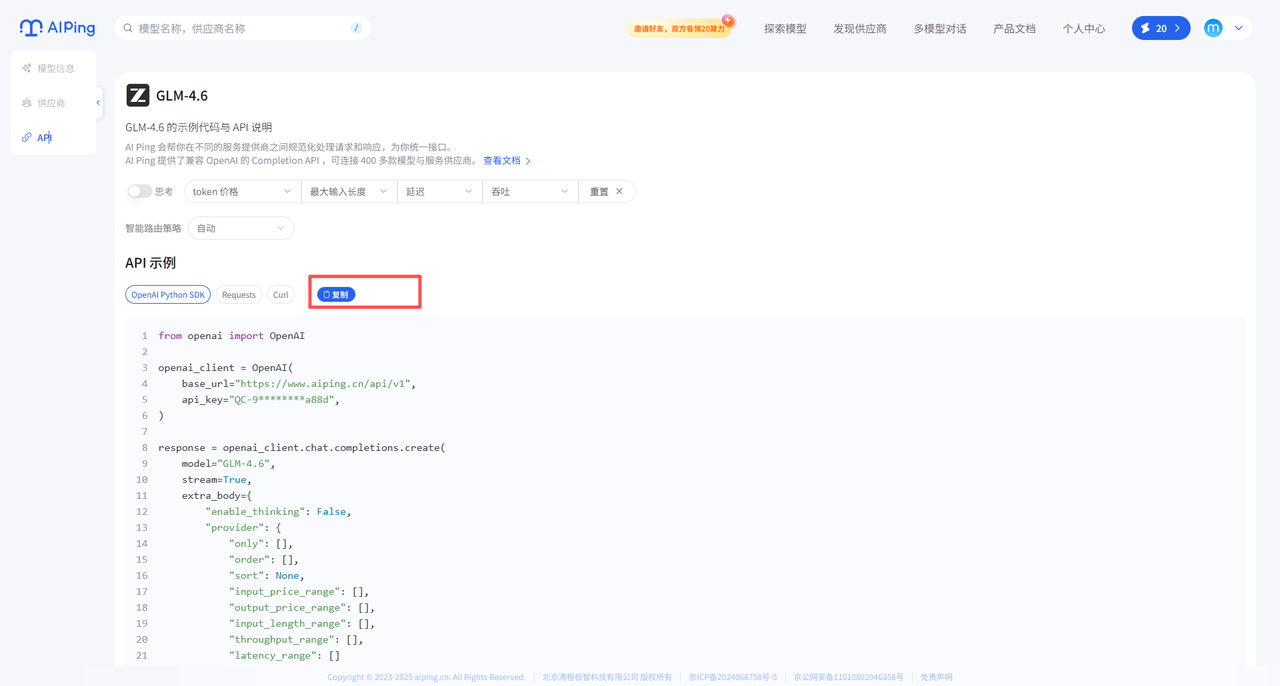
Task: Open the 延迟 dropdown
Action: click(440, 191)
